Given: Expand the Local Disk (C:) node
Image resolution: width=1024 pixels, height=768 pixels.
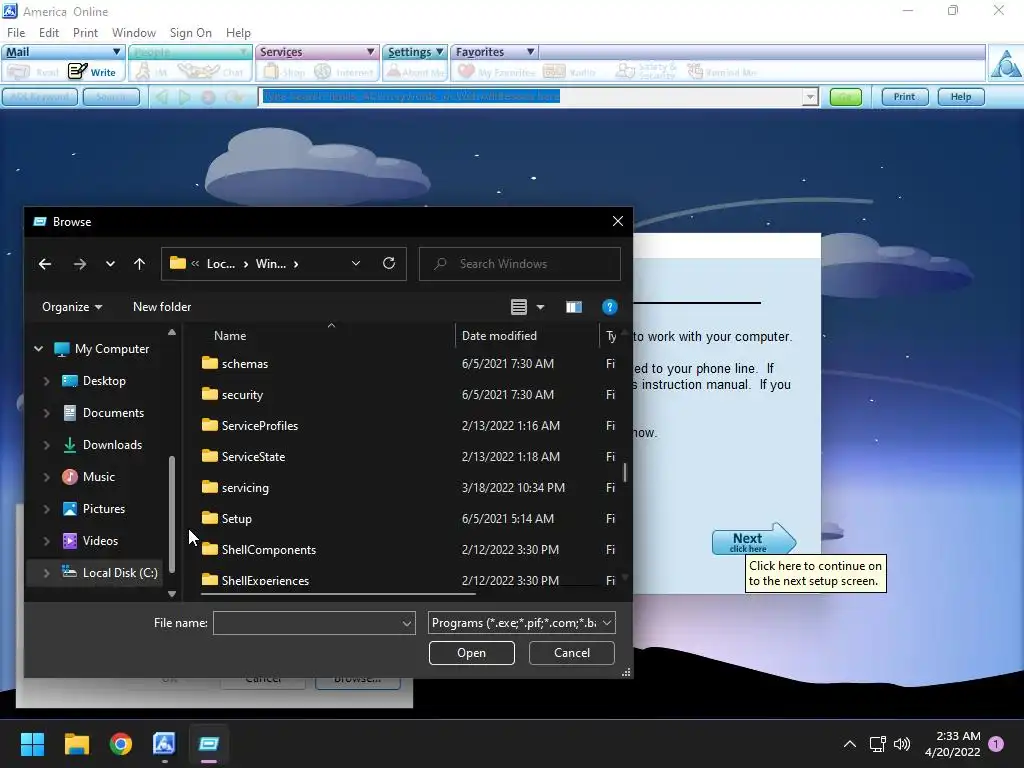Looking at the screenshot, I should [46, 573].
